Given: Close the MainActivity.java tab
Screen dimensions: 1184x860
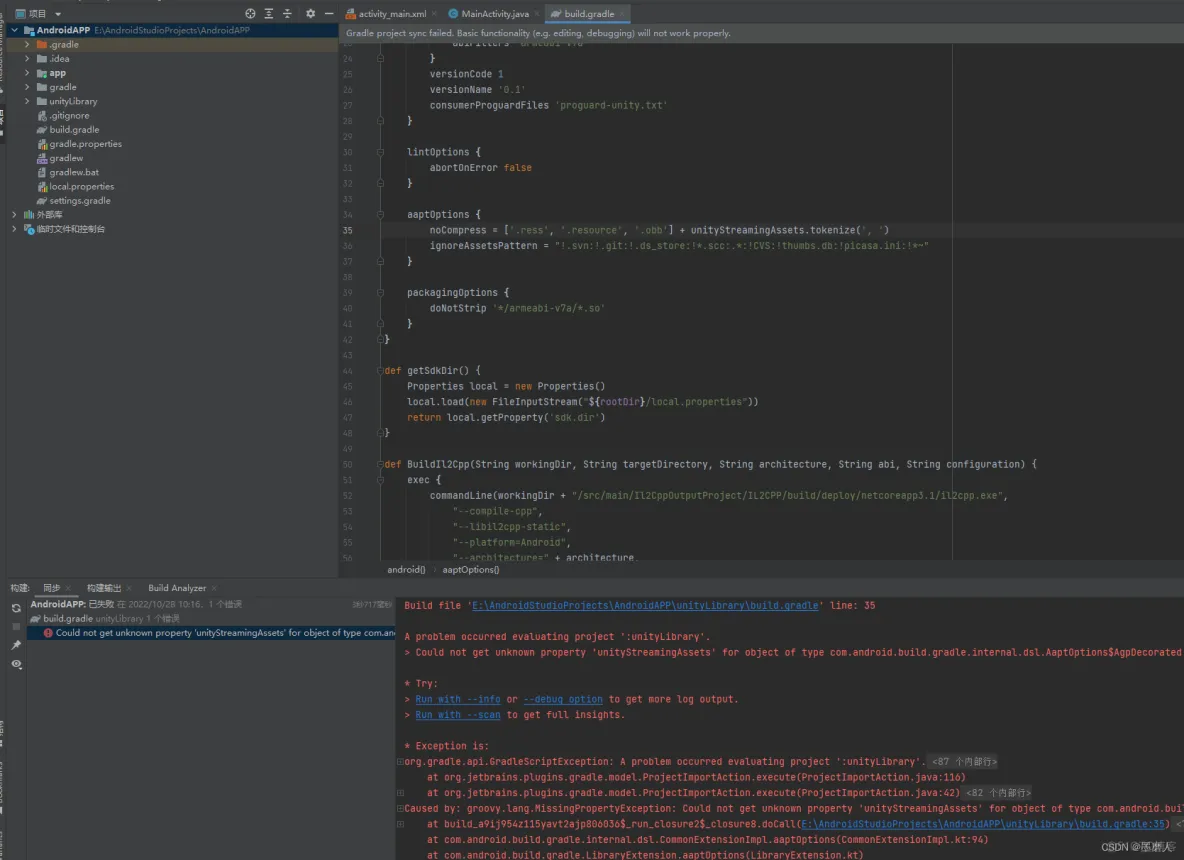Looking at the screenshot, I should [x=537, y=14].
